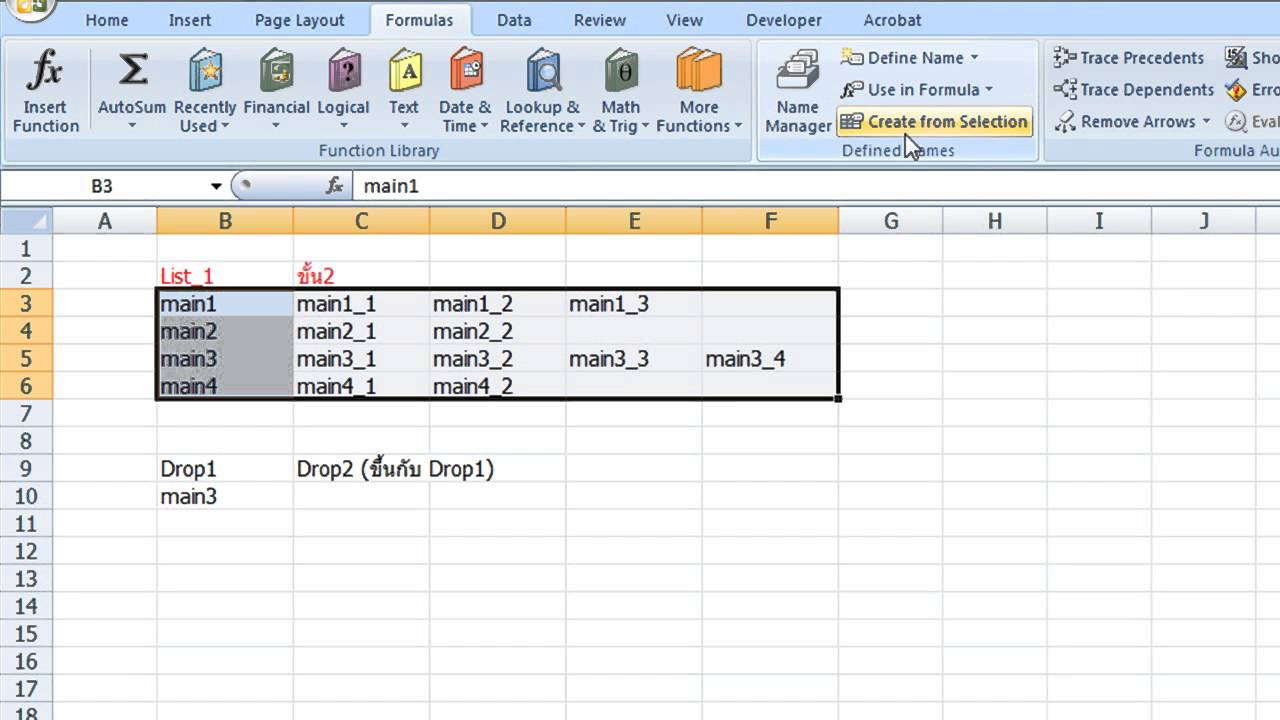Screen dimensions: 1280x720
Task: Switch to the Data tab
Action: [514, 20]
